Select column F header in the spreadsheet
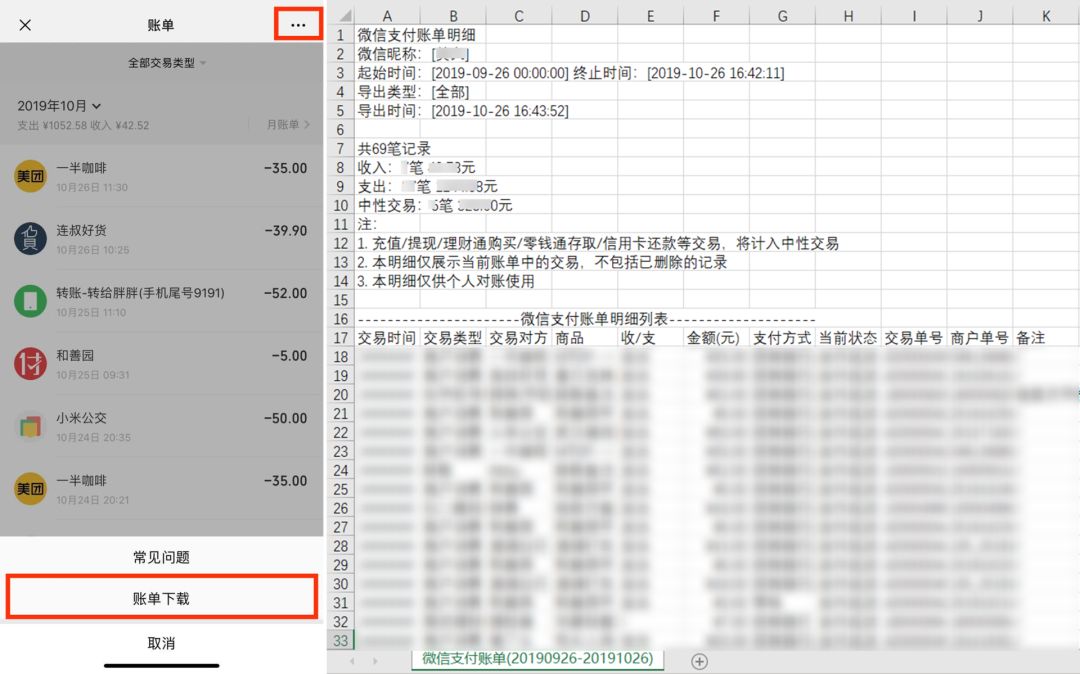The image size is (1080, 674). (x=716, y=16)
